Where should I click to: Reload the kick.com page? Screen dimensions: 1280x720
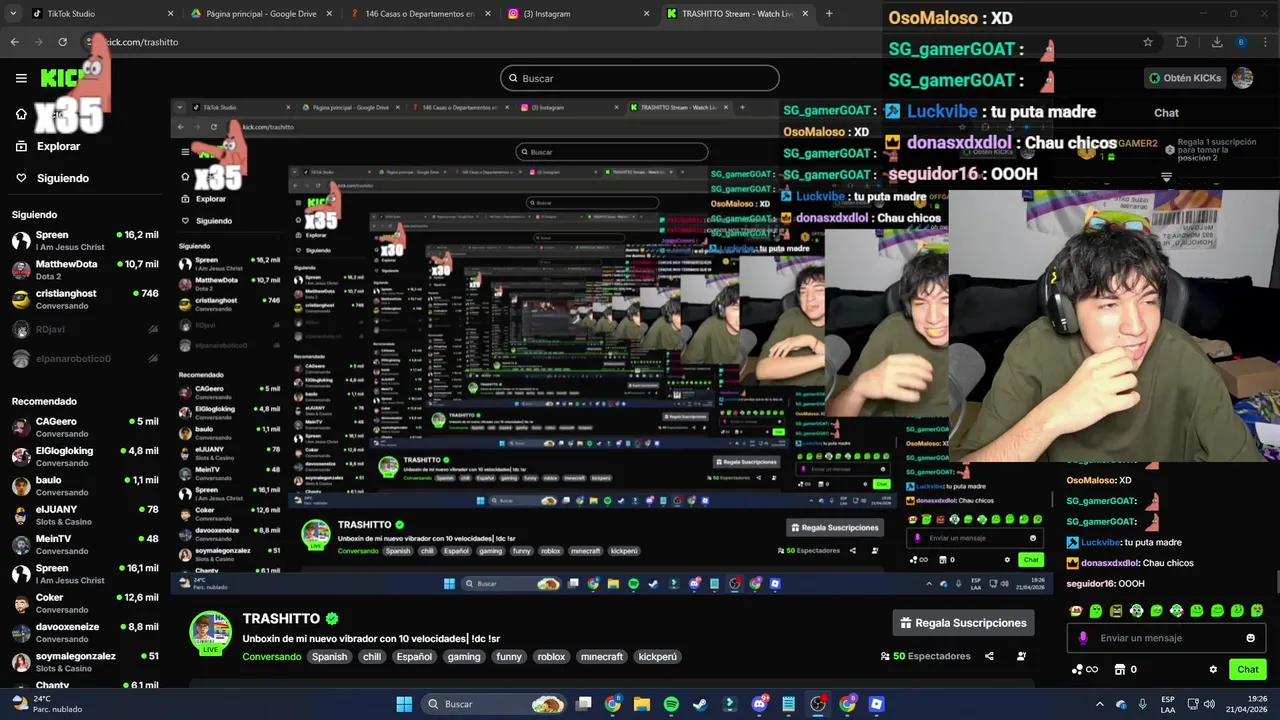pyautogui.click(x=62, y=42)
